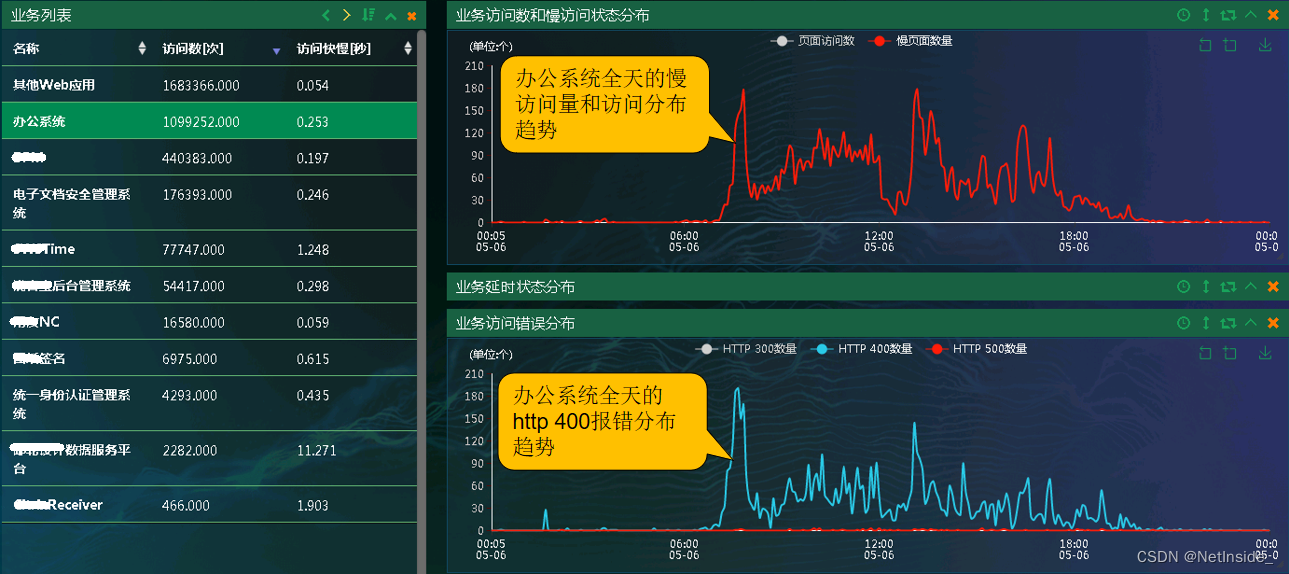This screenshot has height=574, width=1289.
Task: Select the 办公系统 row
Action: point(209,121)
